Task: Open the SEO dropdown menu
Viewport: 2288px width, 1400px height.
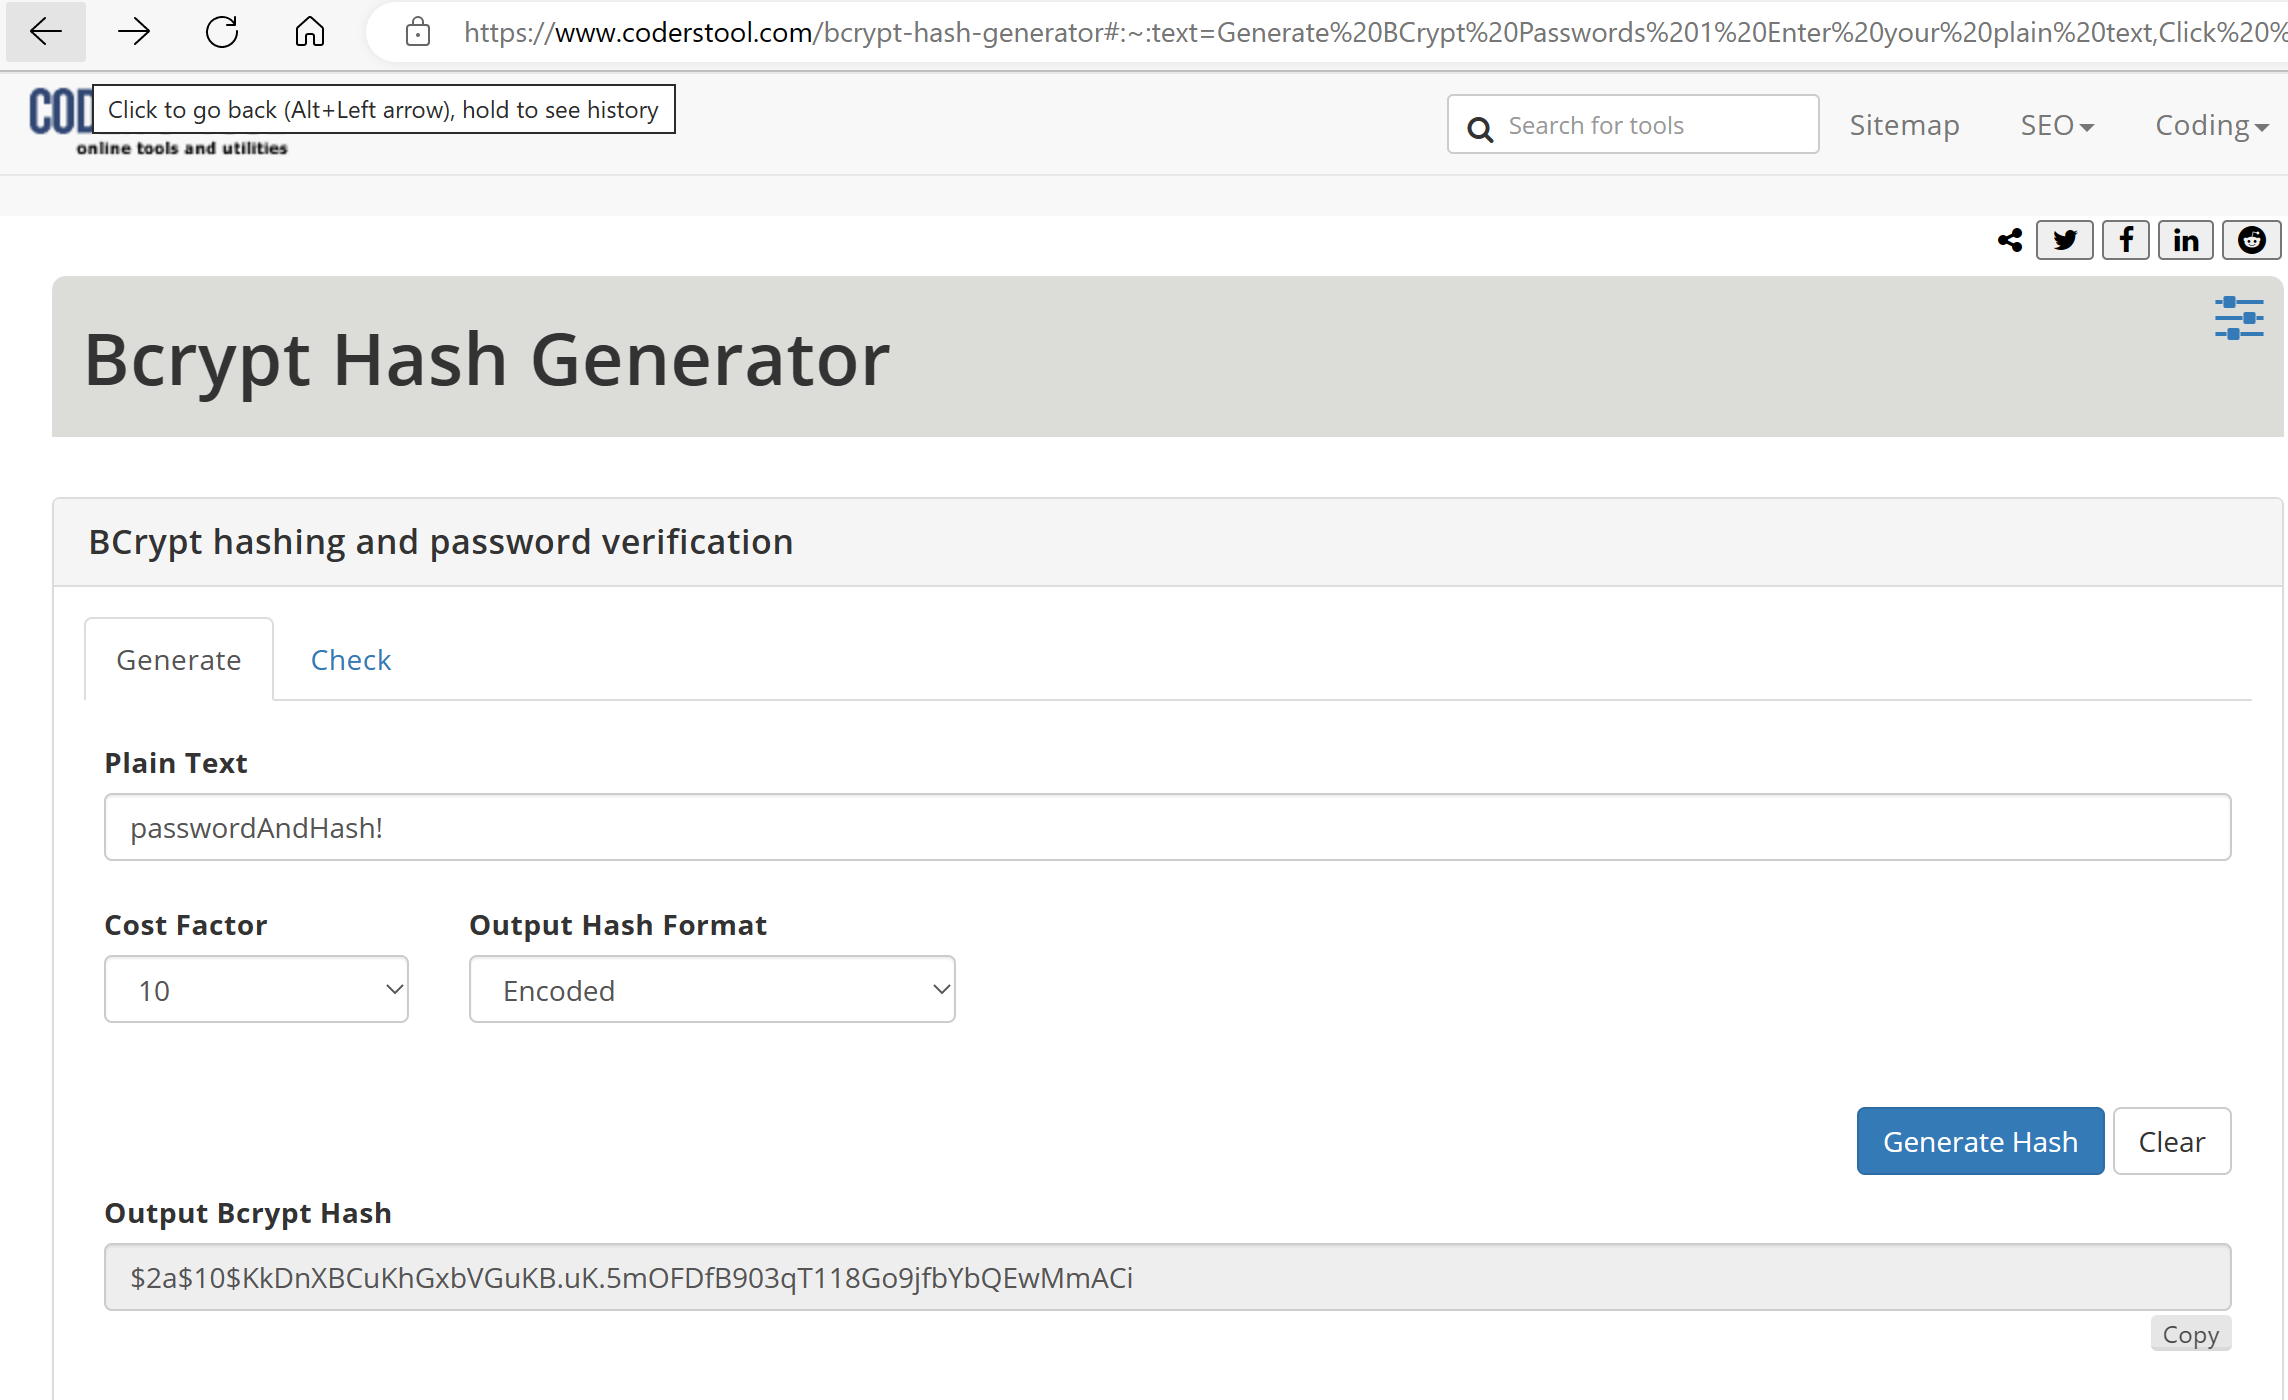Action: tap(2056, 124)
